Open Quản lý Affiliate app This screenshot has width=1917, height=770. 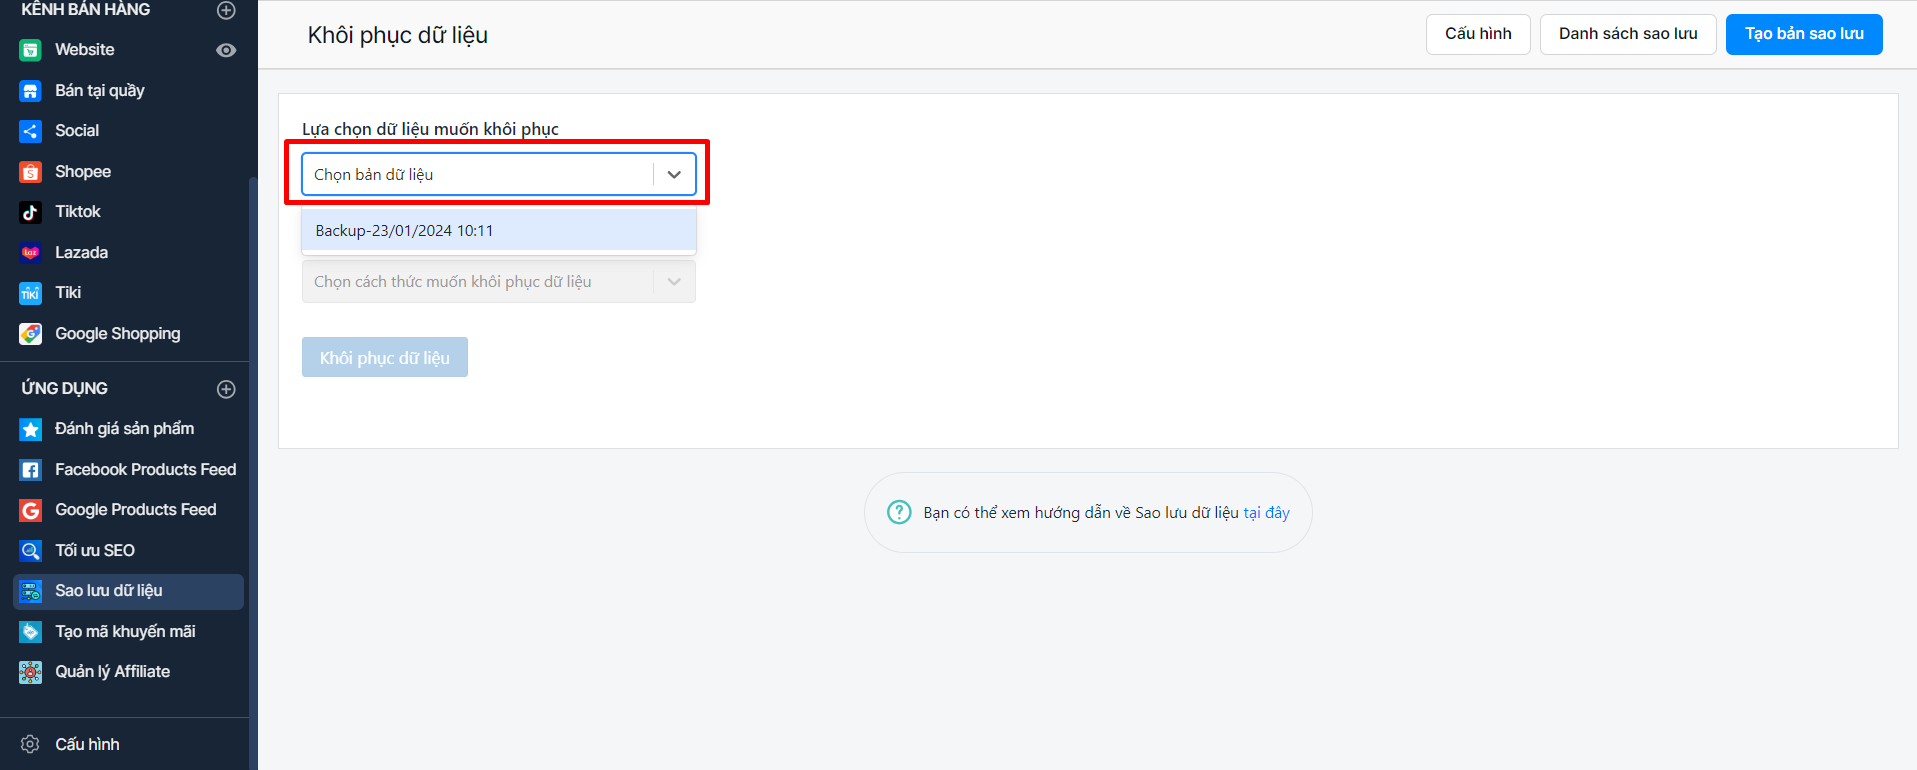(x=113, y=672)
